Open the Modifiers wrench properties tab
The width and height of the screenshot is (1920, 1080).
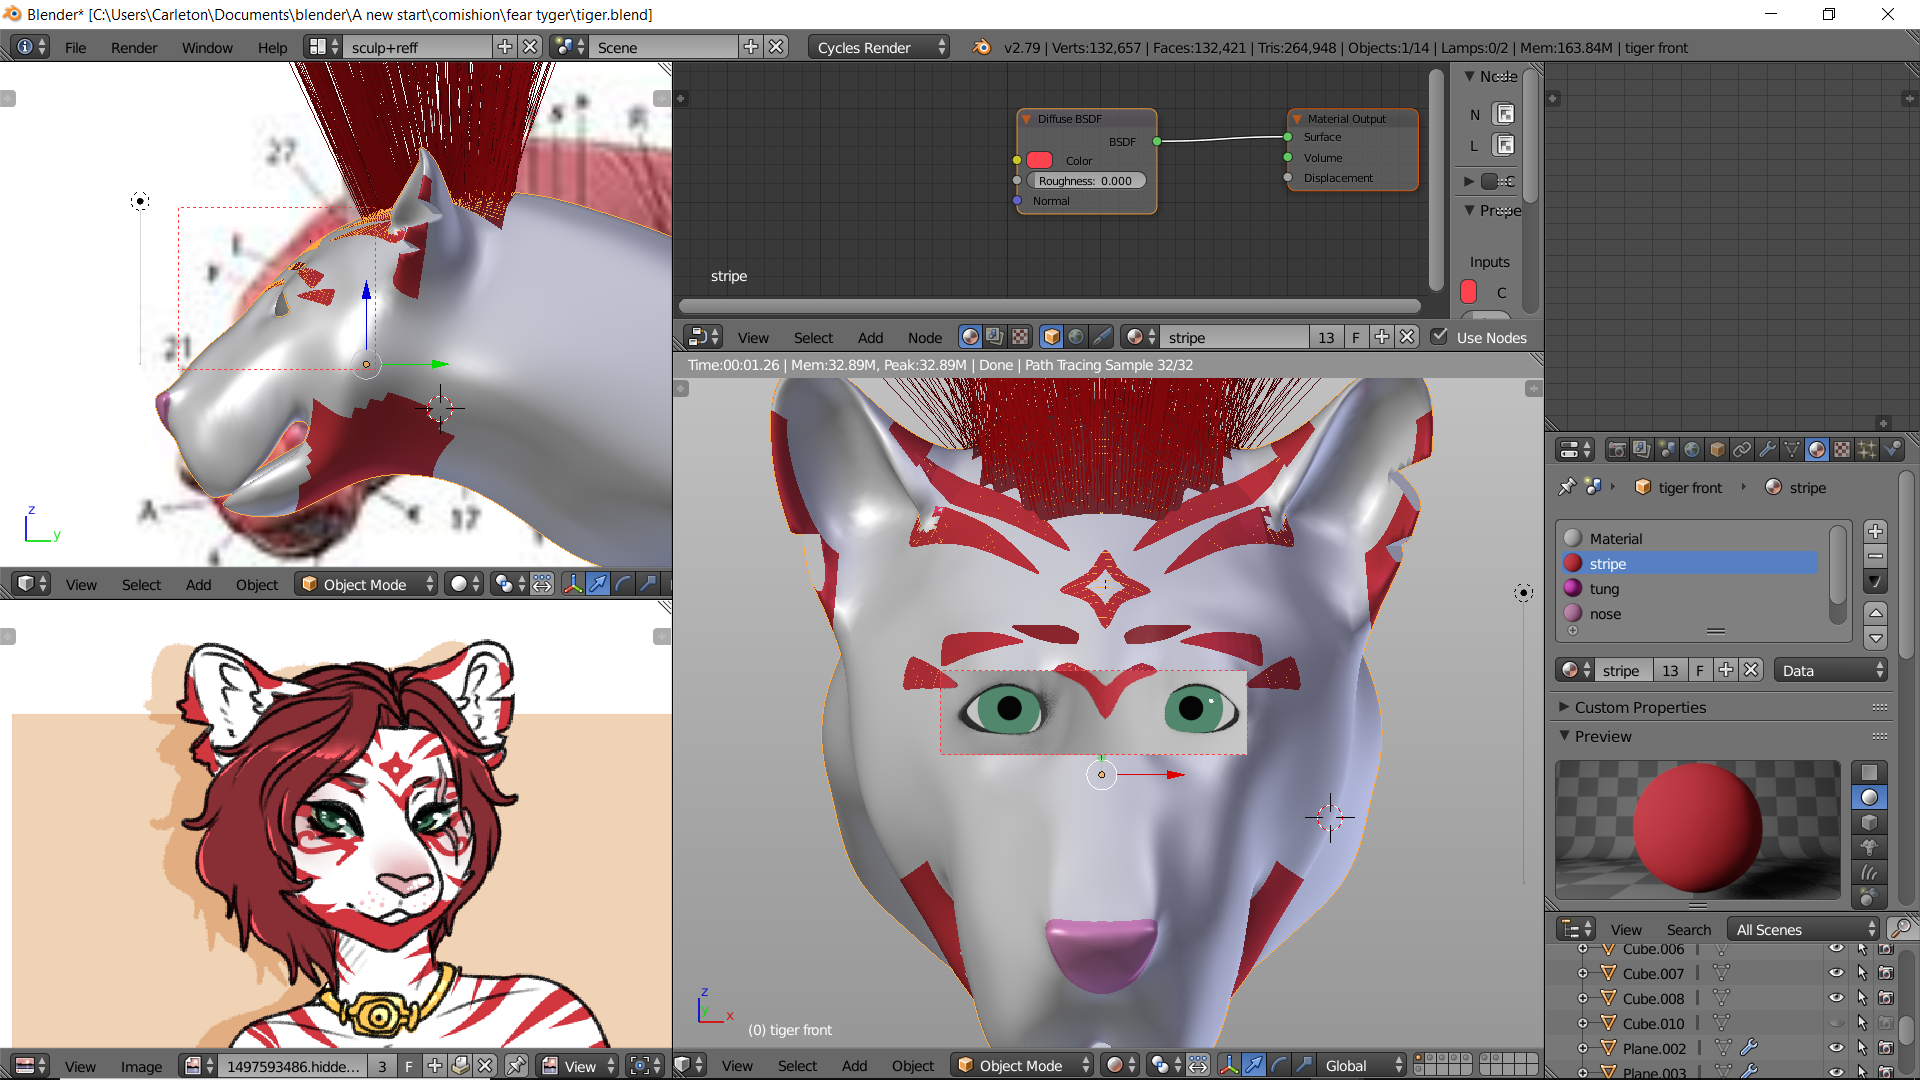pos(1767,450)
